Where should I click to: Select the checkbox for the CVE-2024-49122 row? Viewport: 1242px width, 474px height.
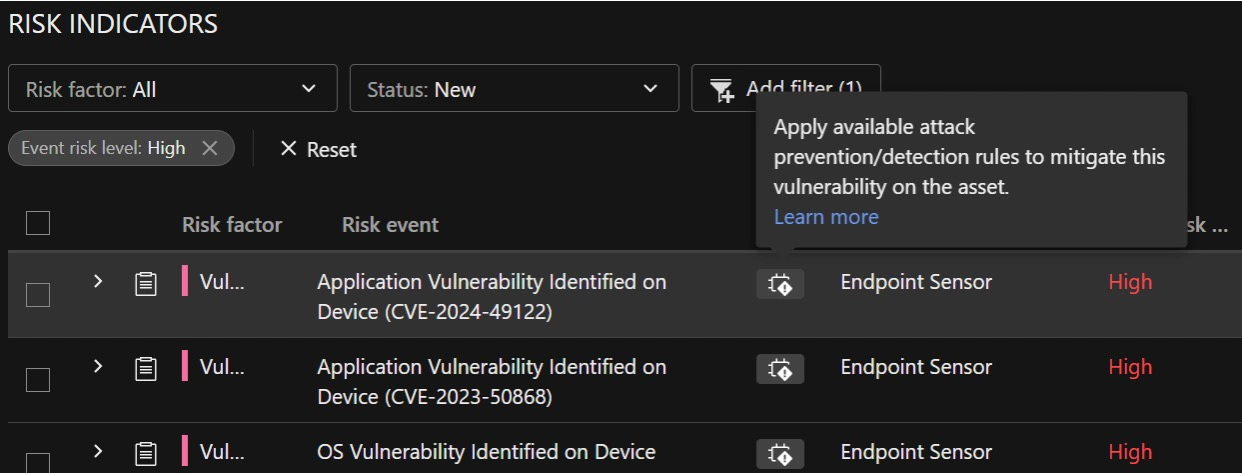(38, 295)
